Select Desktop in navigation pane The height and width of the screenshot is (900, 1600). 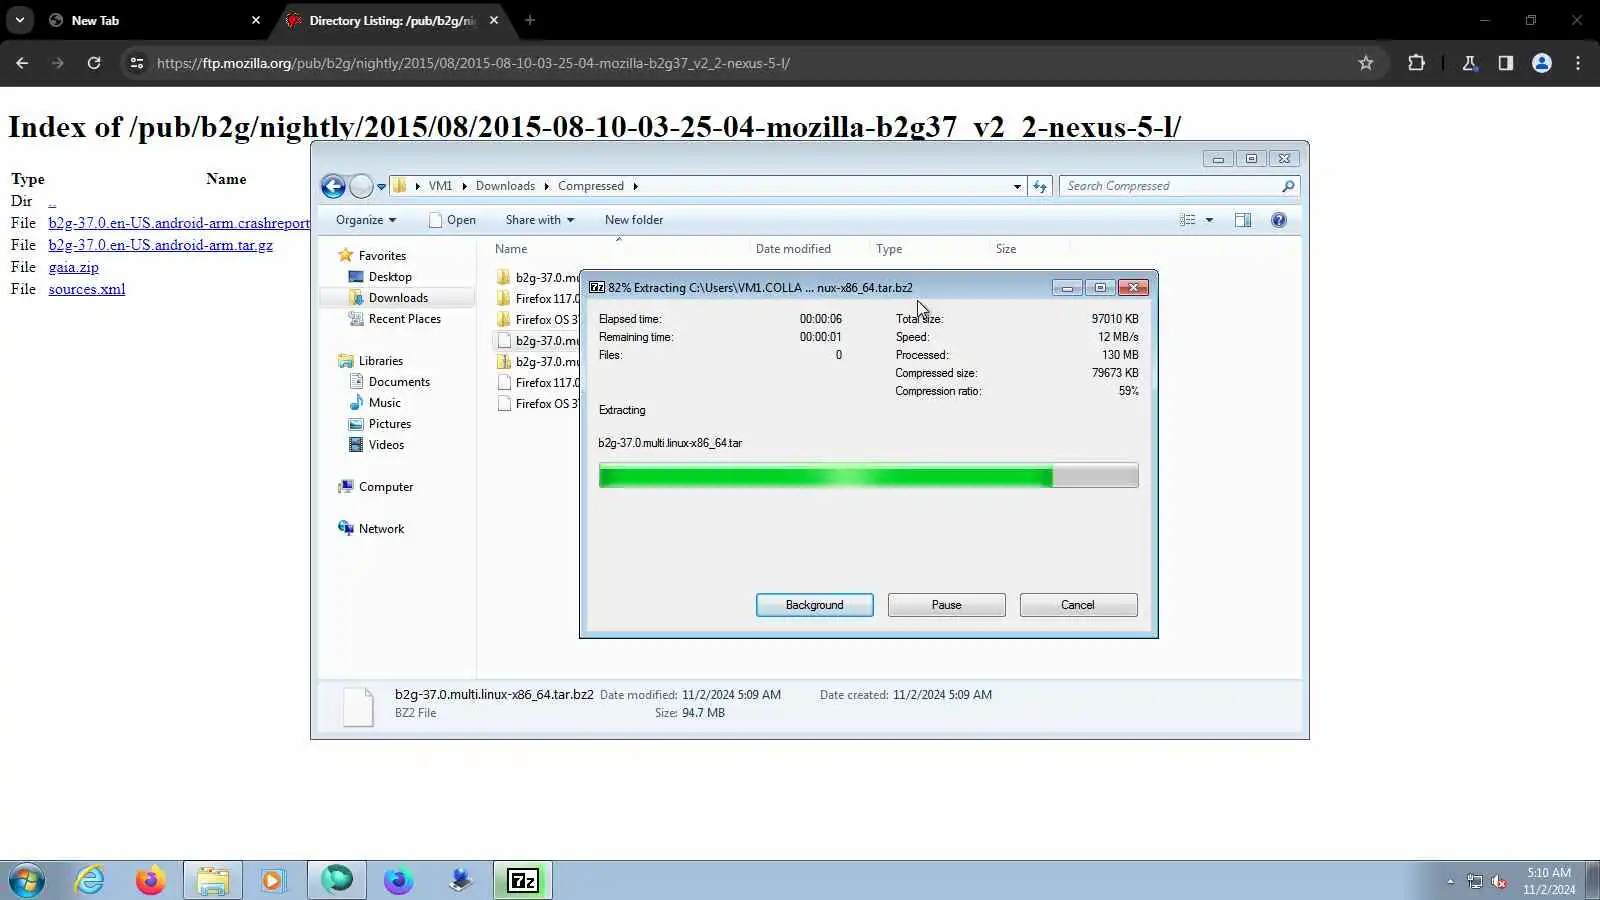(390, 277)
